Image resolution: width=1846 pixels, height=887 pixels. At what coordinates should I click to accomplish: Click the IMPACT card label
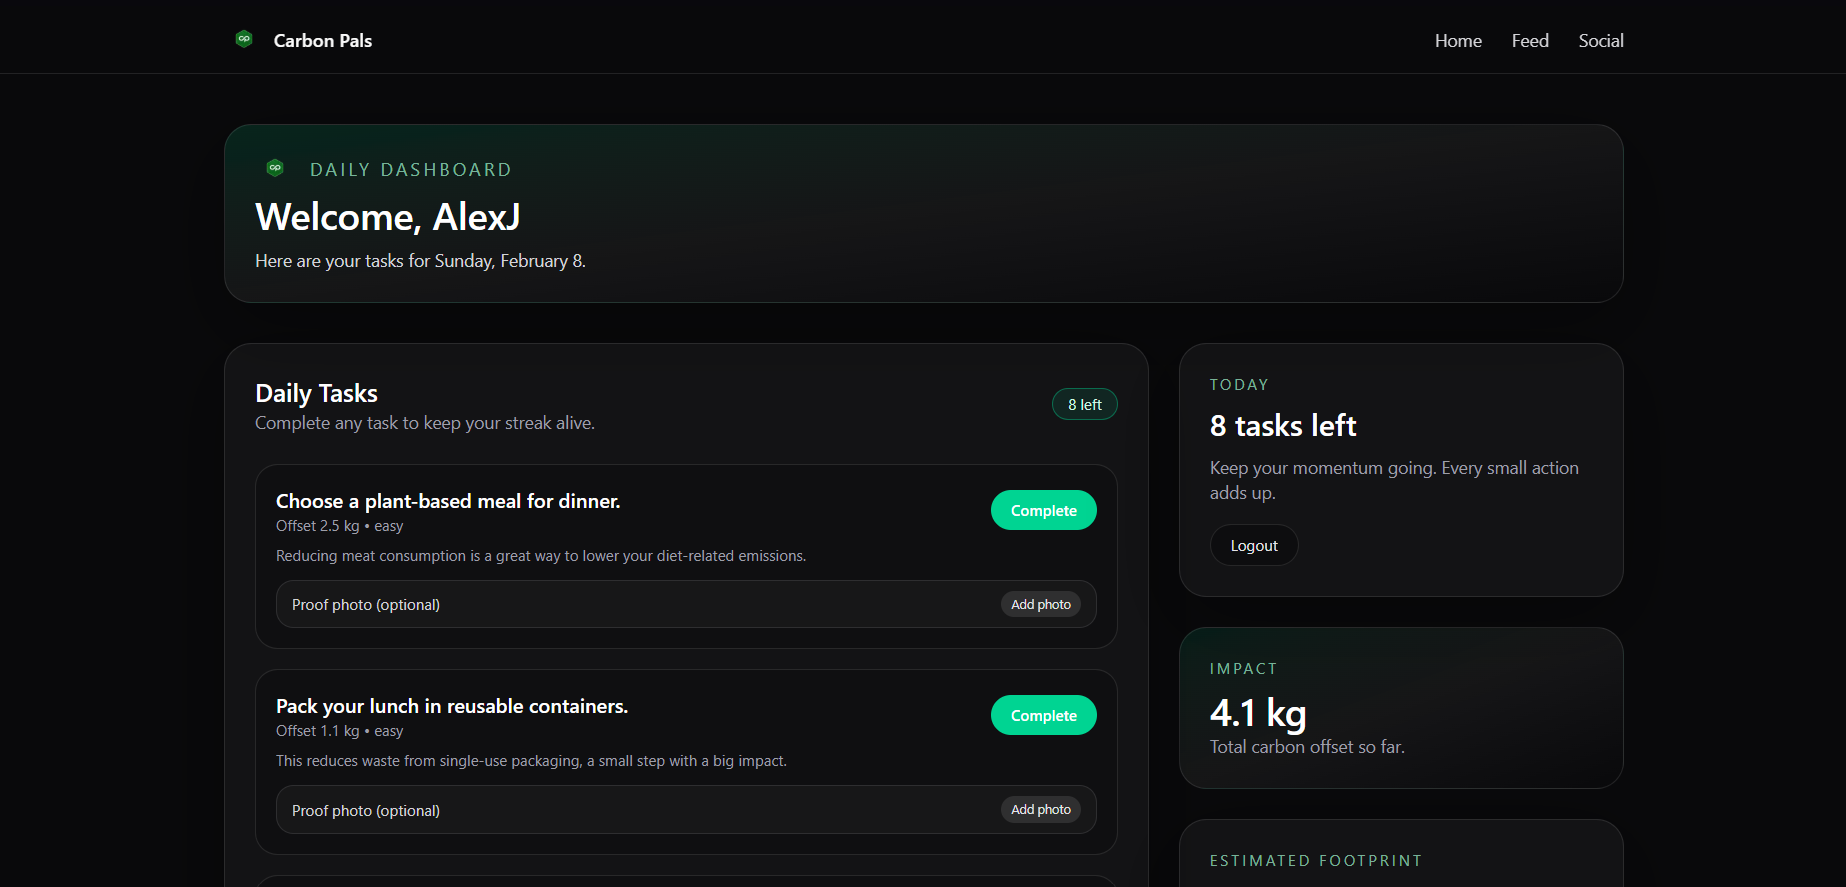point(1243,669)
